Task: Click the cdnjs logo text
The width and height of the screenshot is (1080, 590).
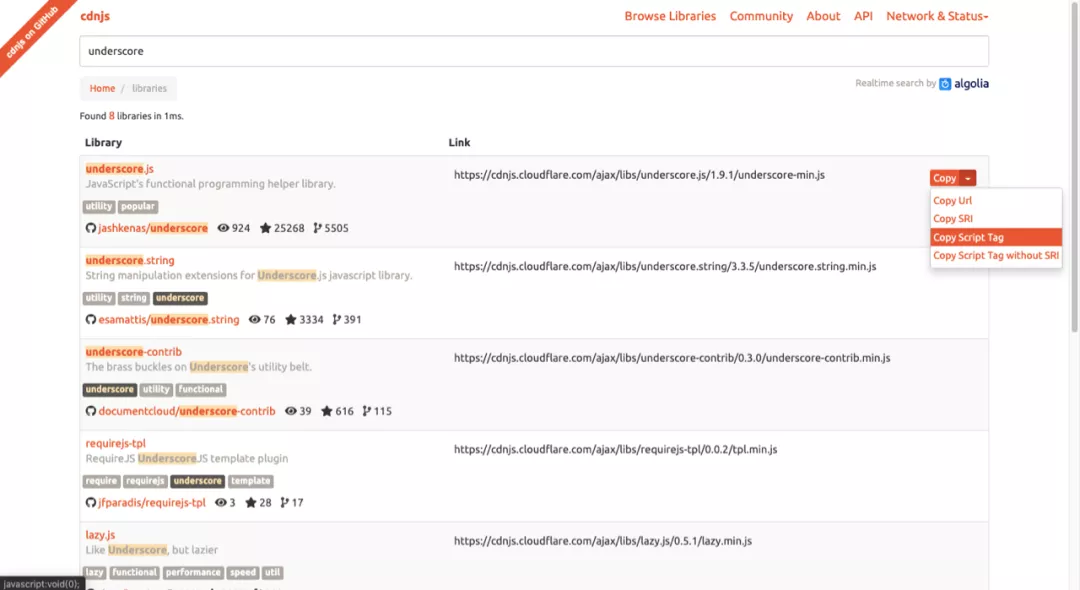Action: point(95,16)
